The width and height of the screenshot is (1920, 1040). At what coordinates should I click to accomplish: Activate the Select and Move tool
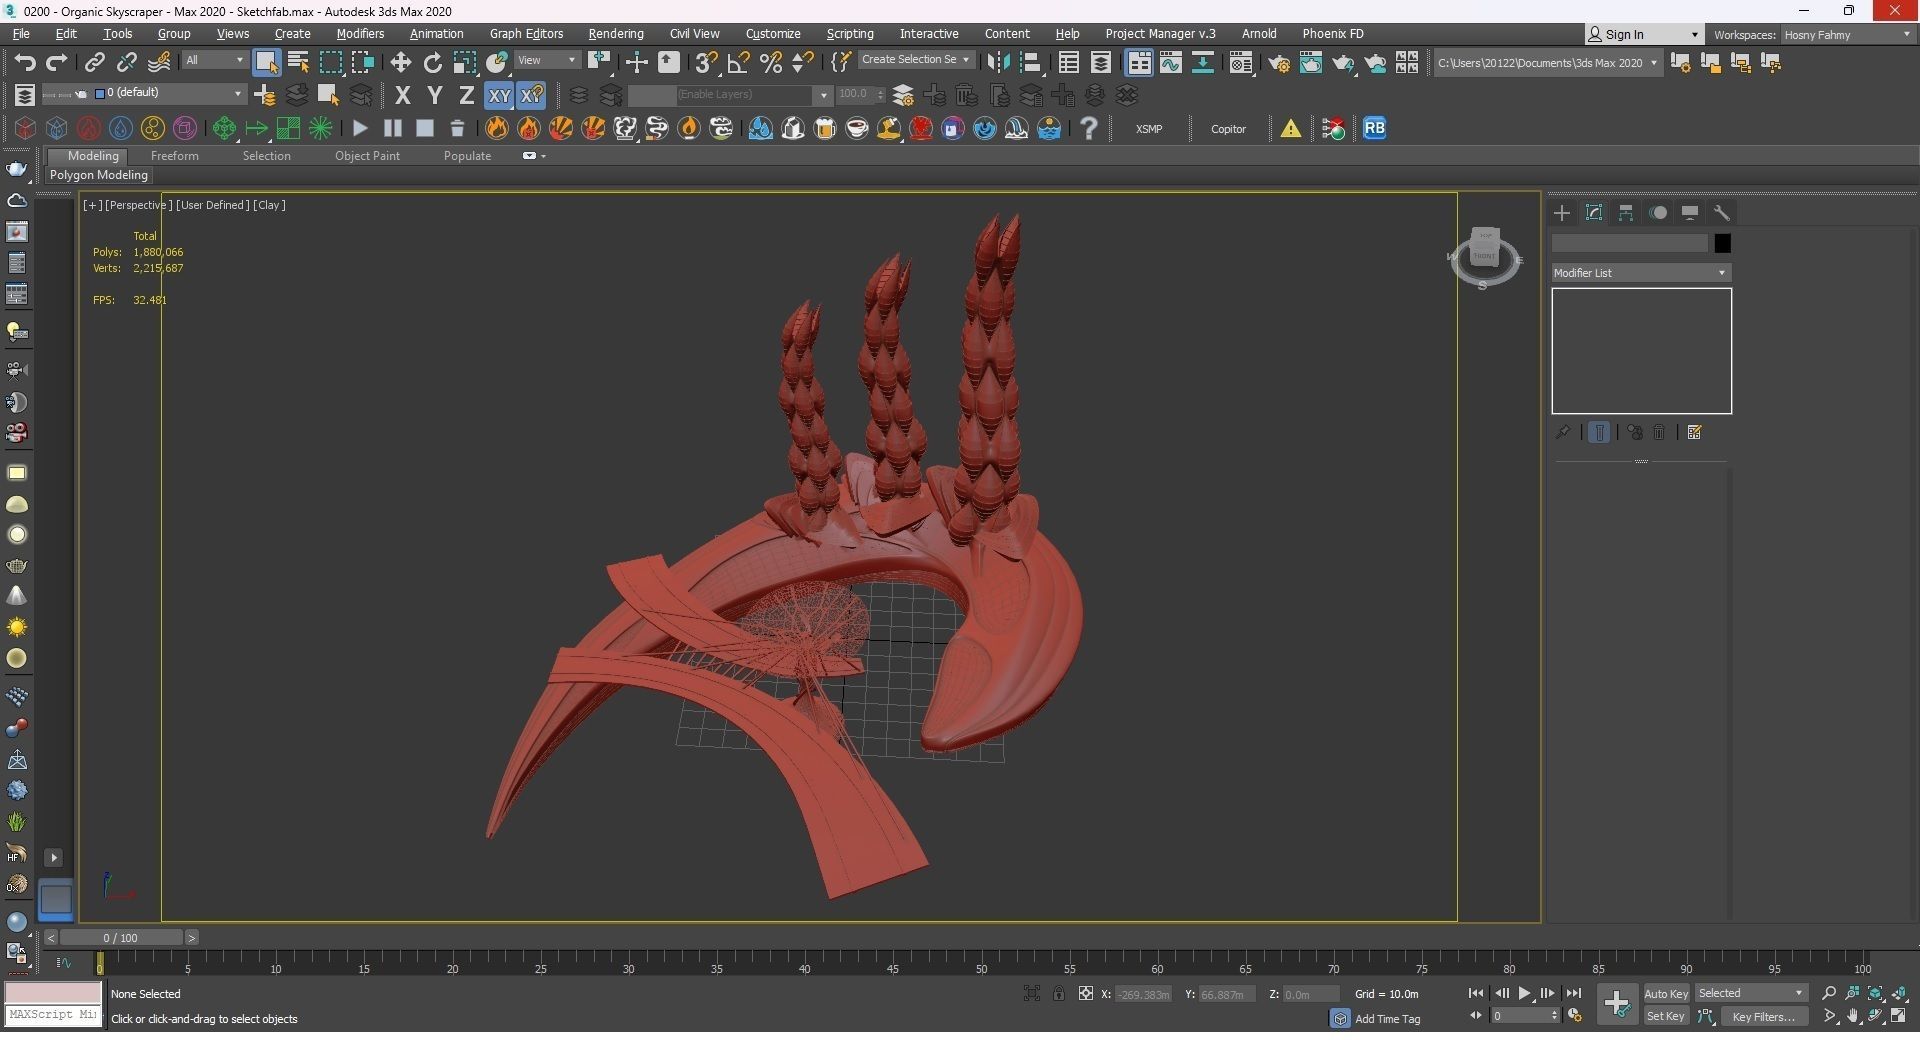(x=400, y=63)
